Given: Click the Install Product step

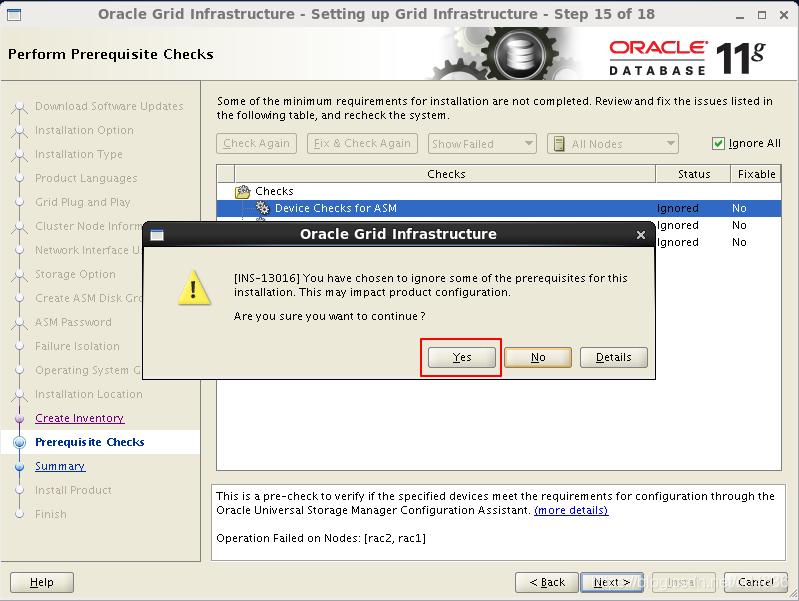Looking at the screenshot, I should [x=73, y=490].
